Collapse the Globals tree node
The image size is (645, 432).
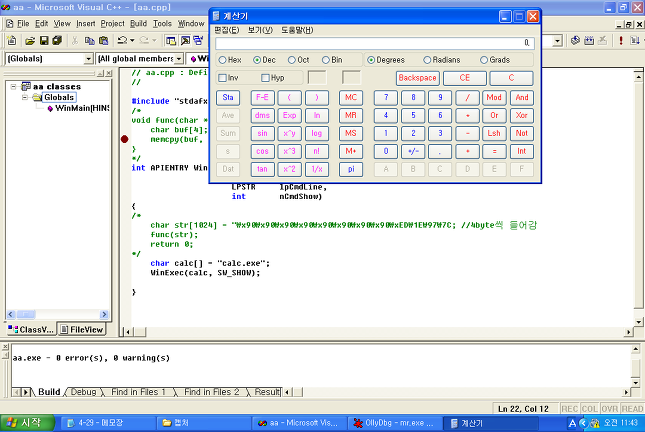[x=25, y=98]
